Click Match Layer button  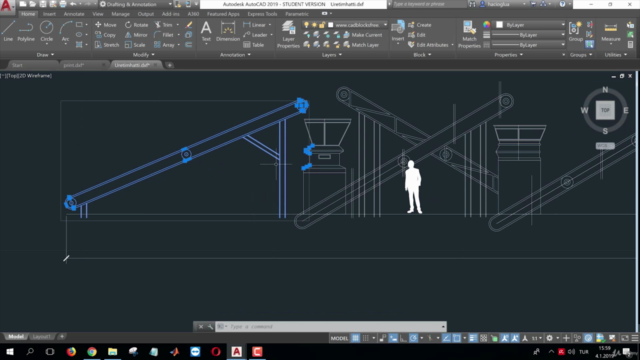(x=361, y=45)
